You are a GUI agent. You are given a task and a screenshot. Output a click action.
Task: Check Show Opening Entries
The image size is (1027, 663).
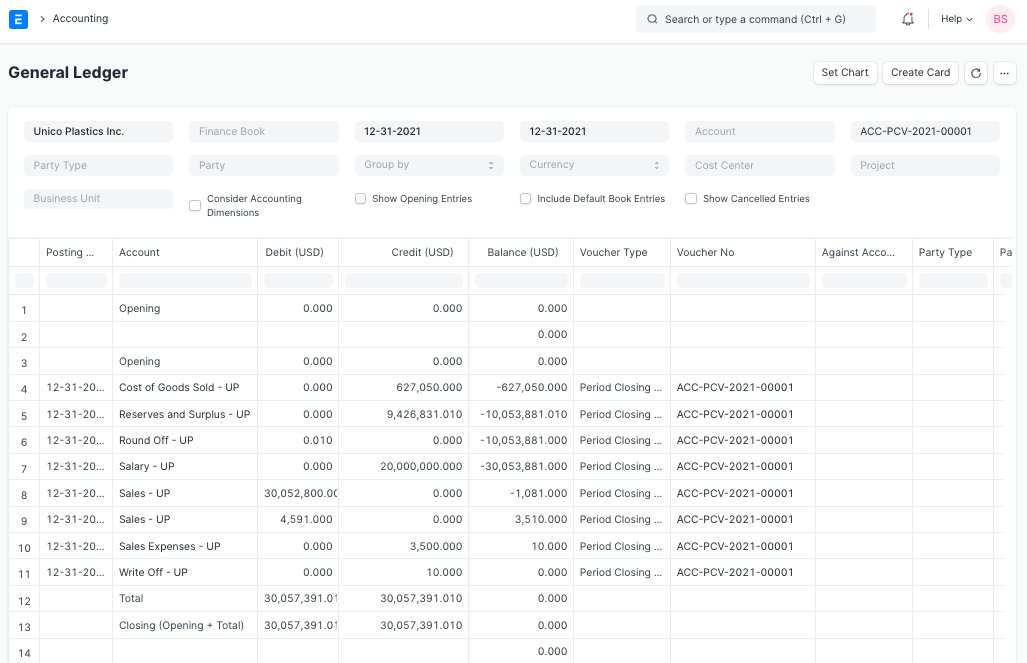click(x=360, y=198)
